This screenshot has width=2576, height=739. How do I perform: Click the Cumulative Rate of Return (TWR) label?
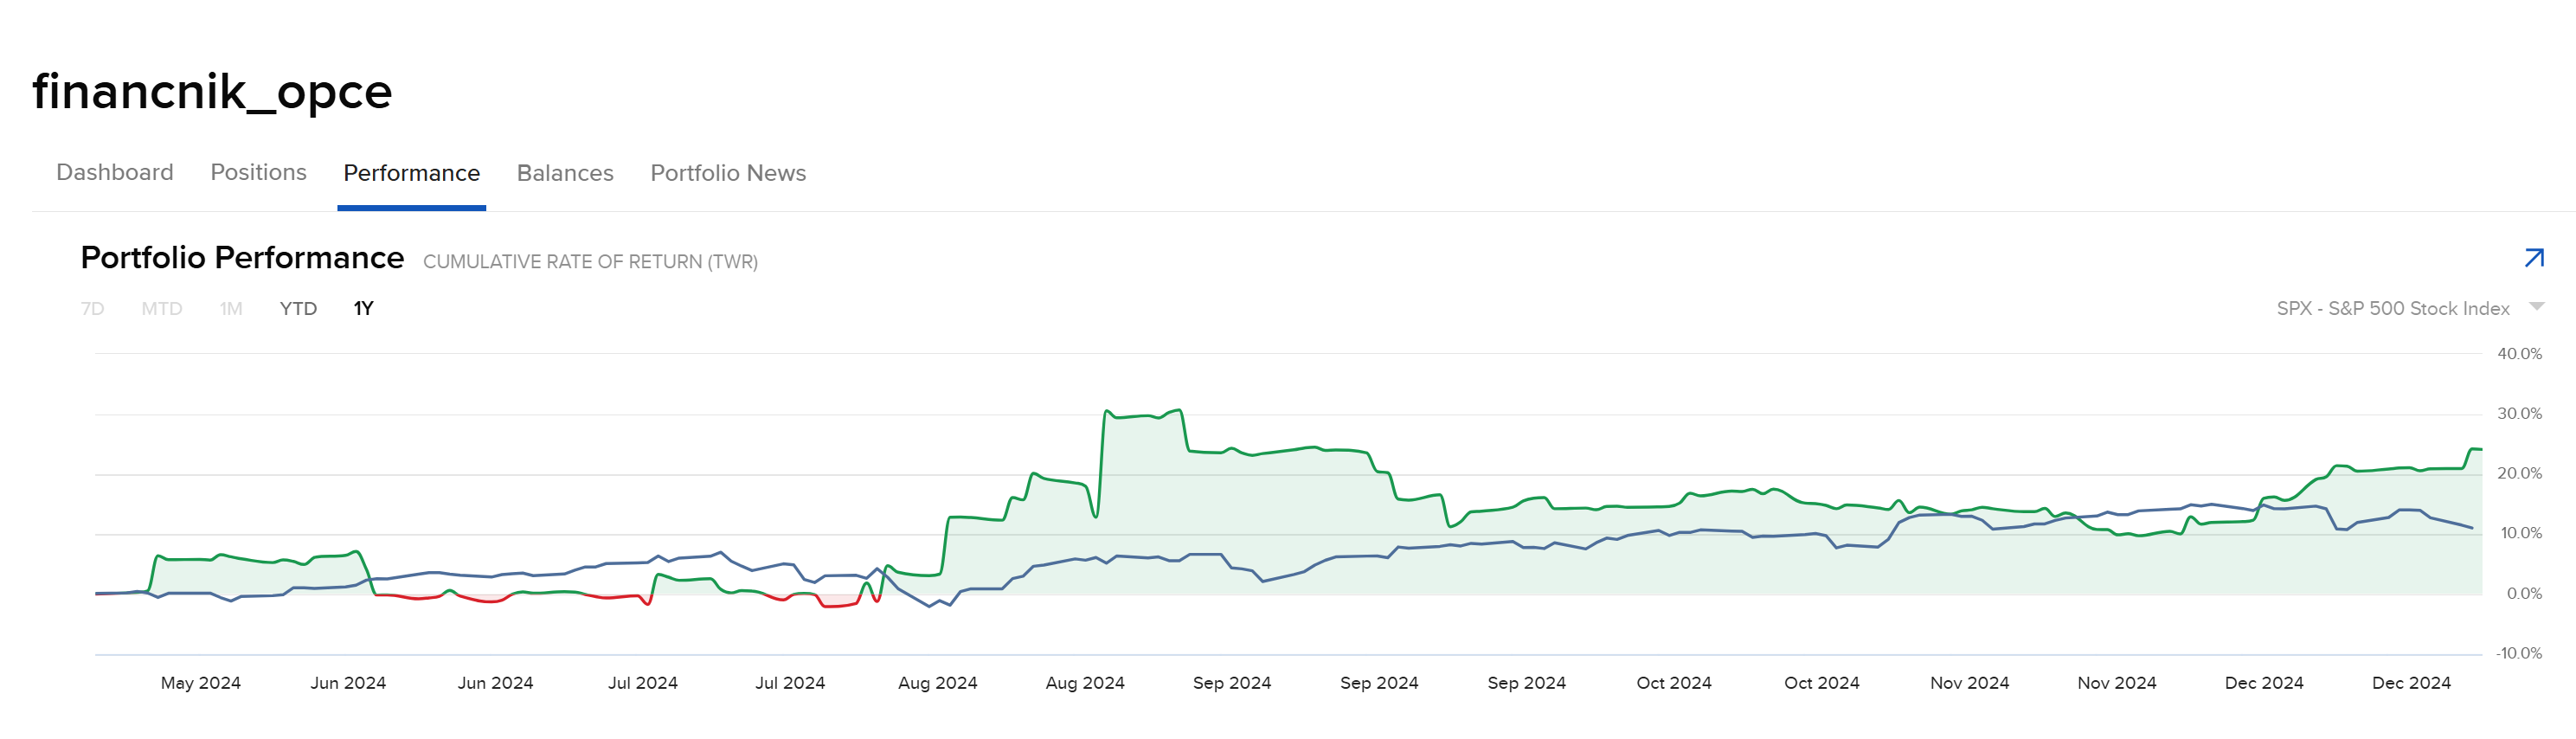[x=590, y=262]
